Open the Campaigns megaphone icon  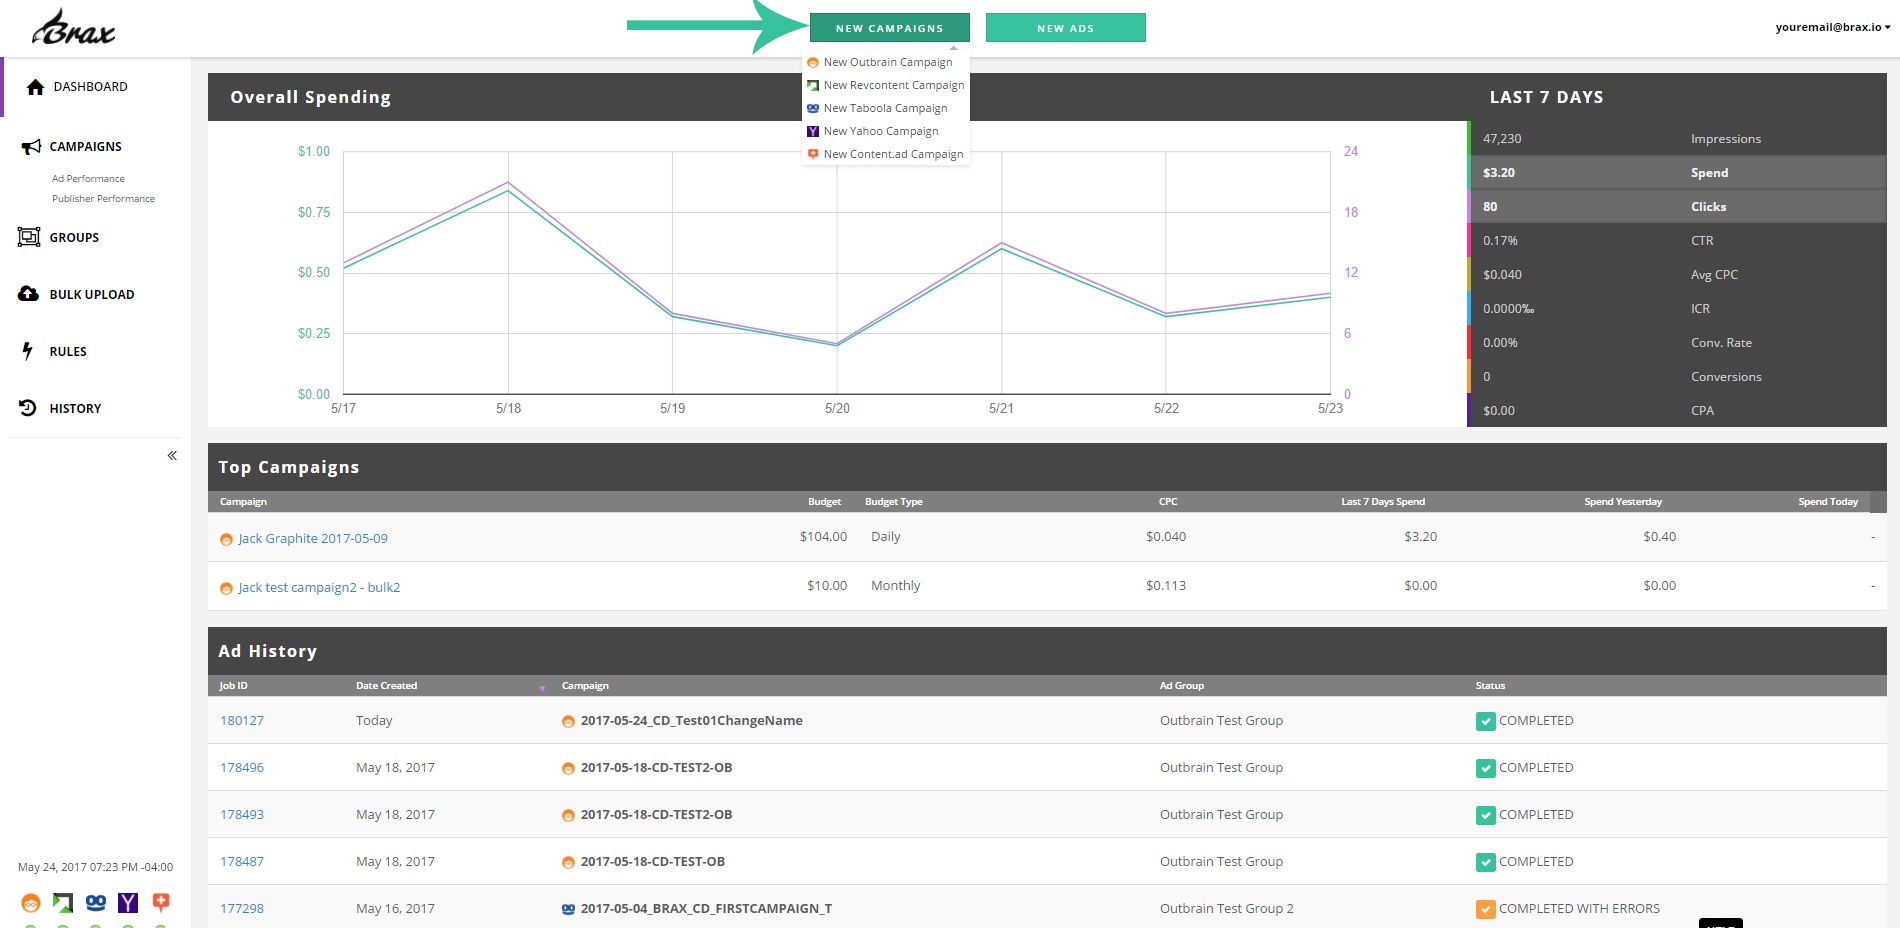tap(31, 147)
